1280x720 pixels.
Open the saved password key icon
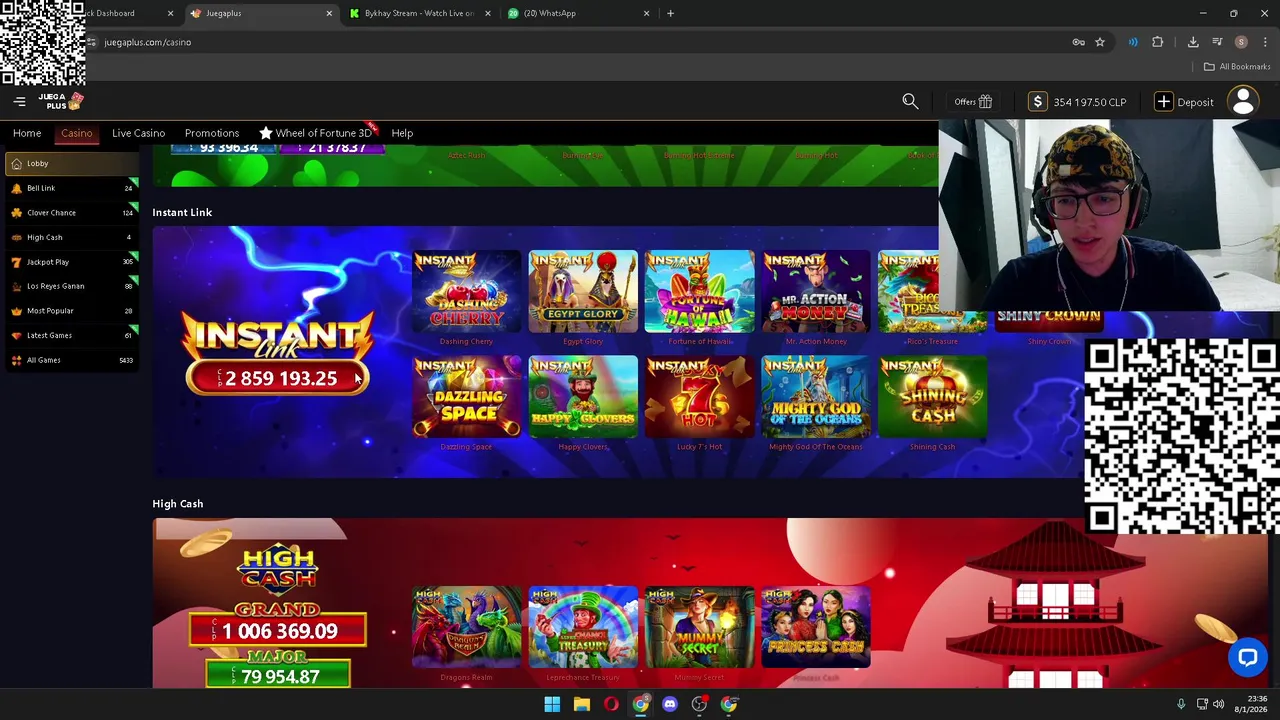[x=1078, y=42]
